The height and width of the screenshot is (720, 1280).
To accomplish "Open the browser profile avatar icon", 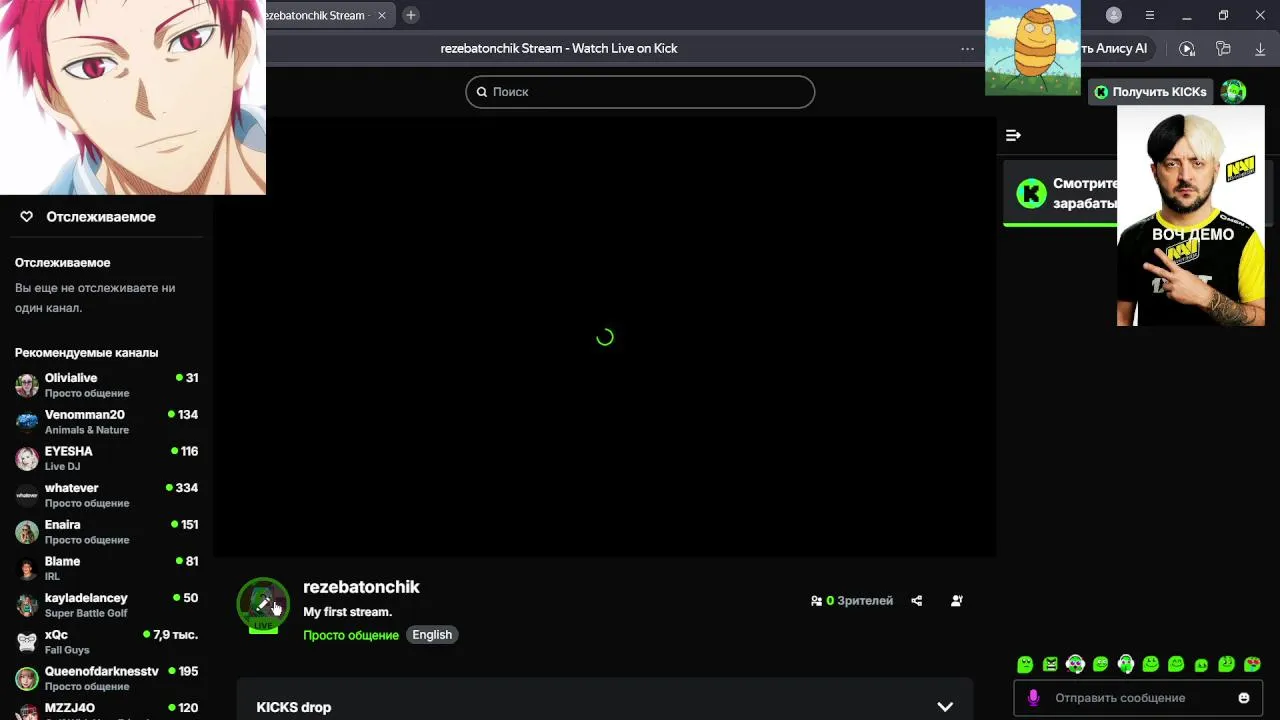I will [x=1114, y=15].
